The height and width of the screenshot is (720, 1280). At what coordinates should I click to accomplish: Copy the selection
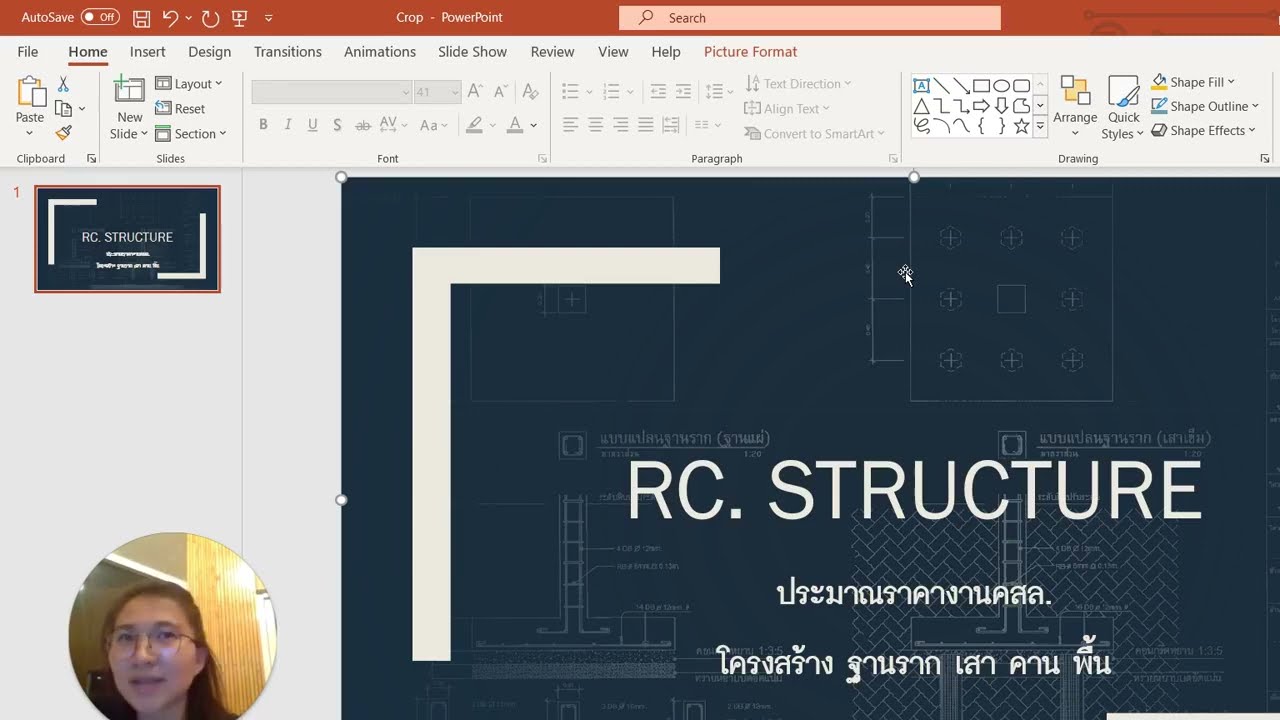[63, 109]
